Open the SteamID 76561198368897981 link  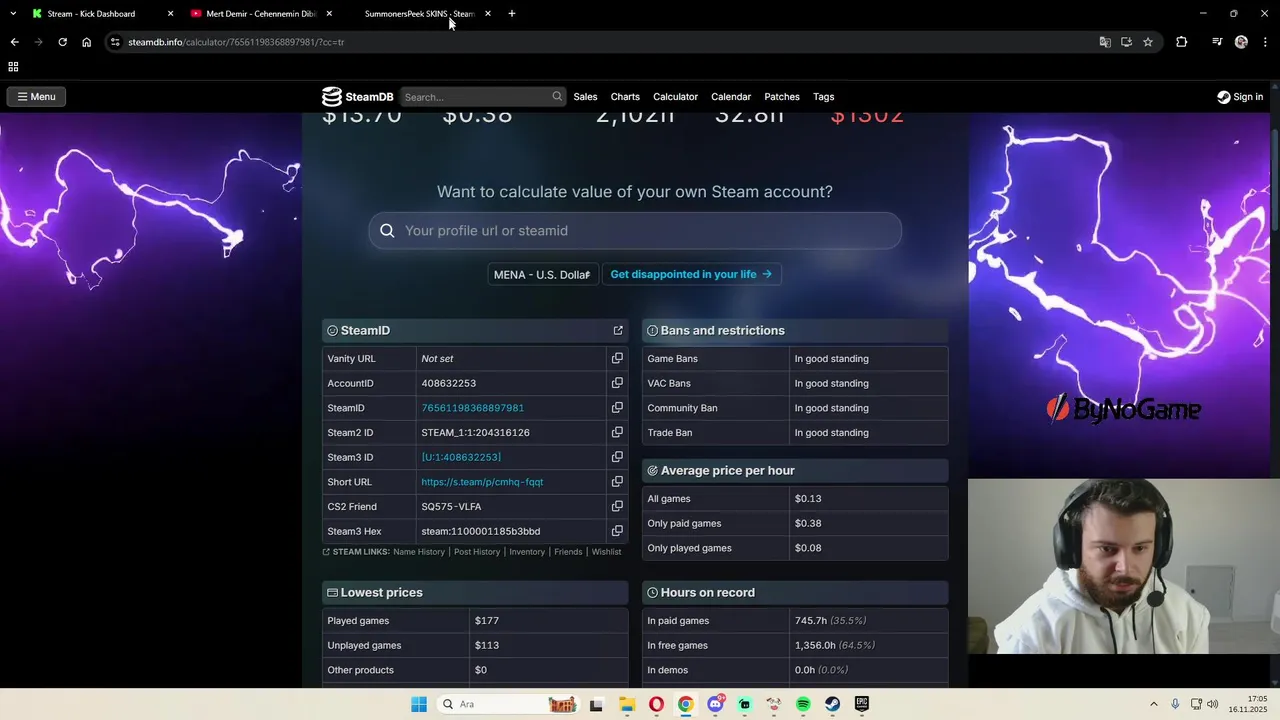point(472,408)
